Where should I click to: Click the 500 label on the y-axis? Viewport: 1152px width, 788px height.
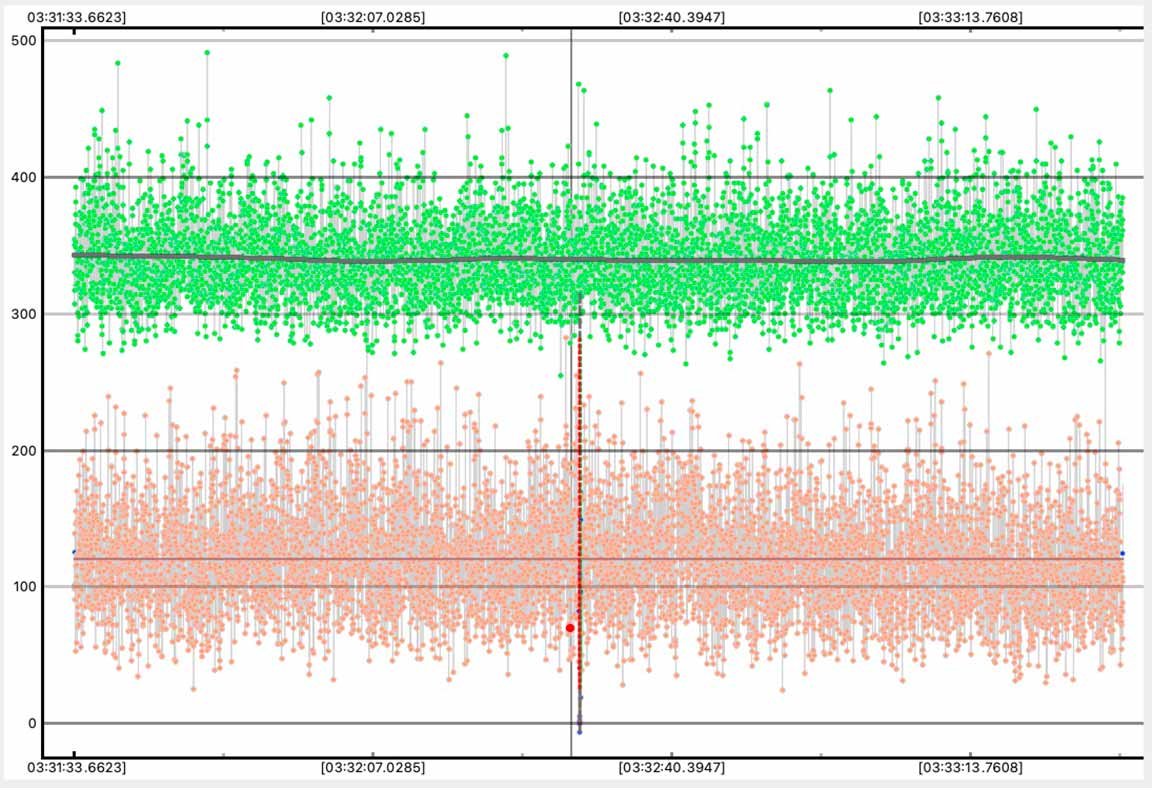point(23,41)
